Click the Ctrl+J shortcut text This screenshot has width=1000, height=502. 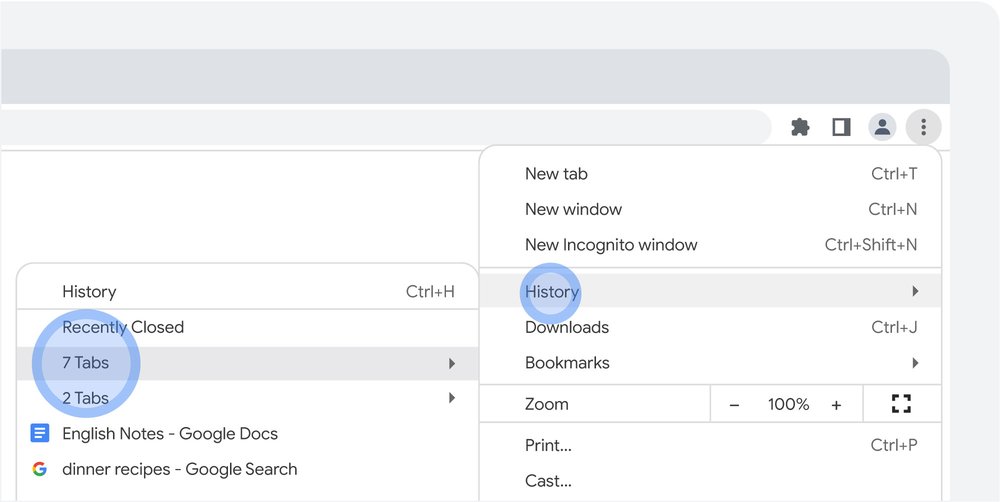click(894, 327)
